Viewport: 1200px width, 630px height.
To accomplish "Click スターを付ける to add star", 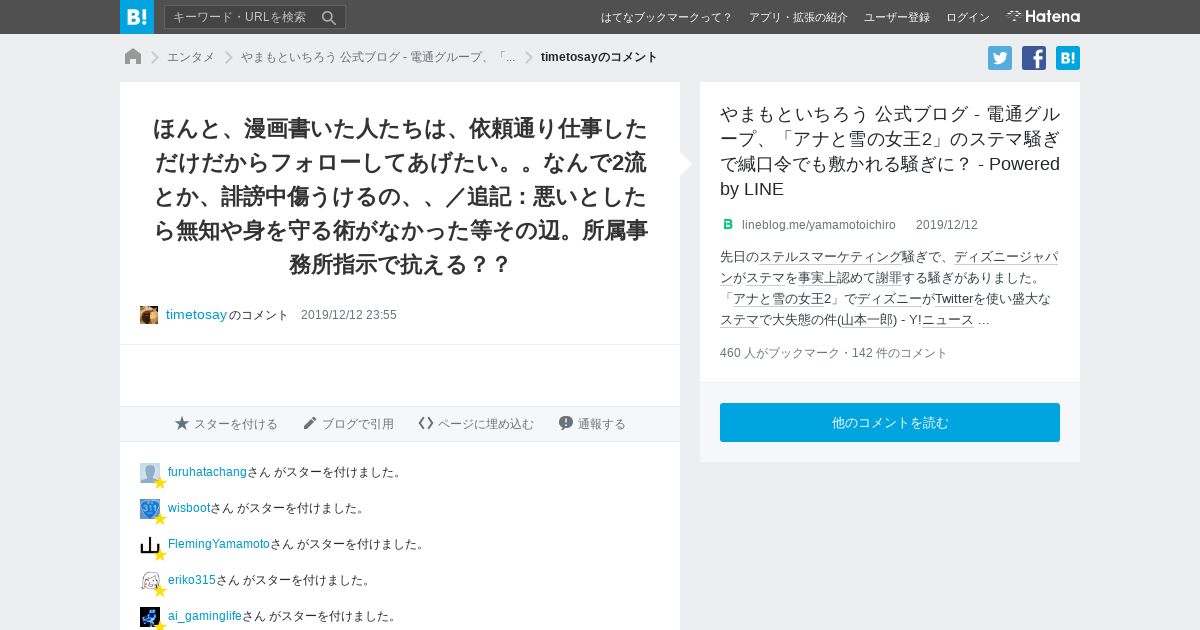I will point(226,424).
